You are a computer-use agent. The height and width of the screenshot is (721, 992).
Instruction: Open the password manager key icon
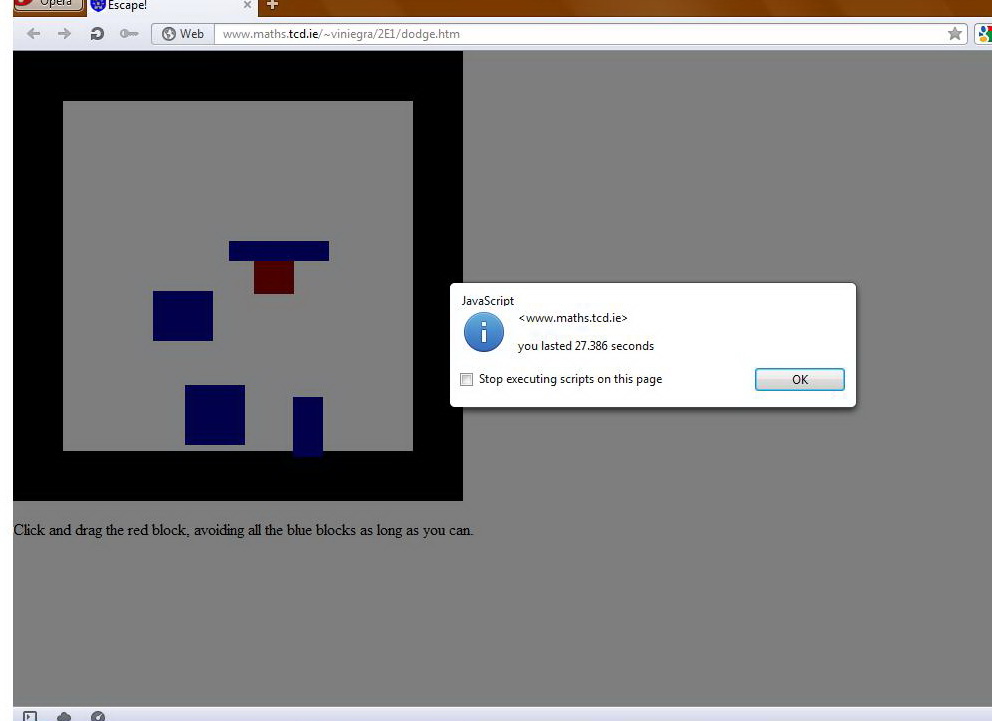pyautogui.click(x=129, y=34)
